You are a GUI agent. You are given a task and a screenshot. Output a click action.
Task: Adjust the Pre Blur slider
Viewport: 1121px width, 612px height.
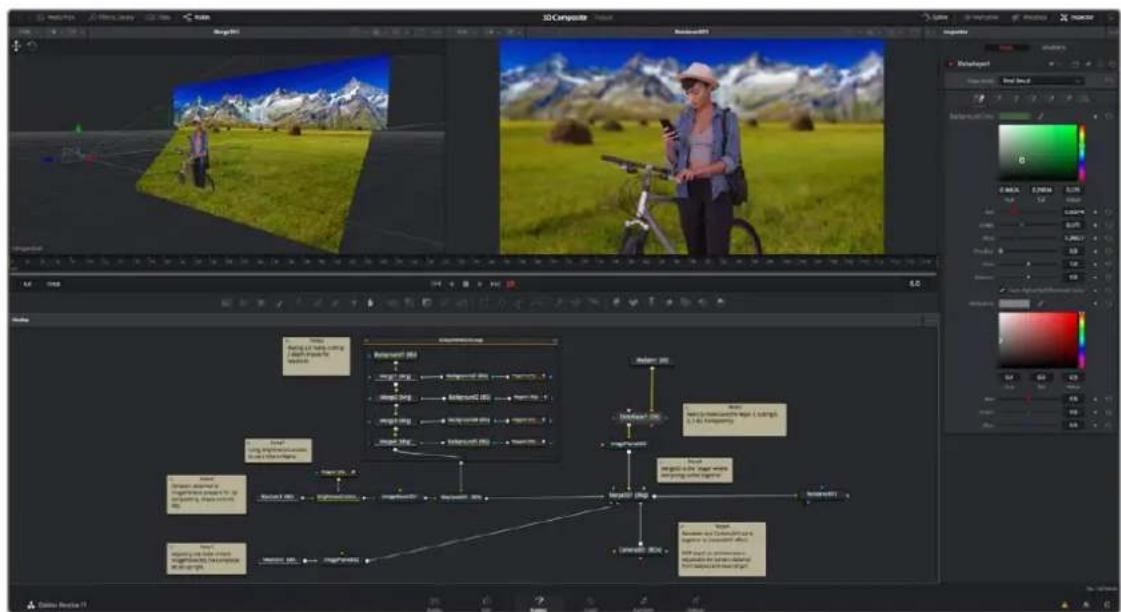[1029, 251]
